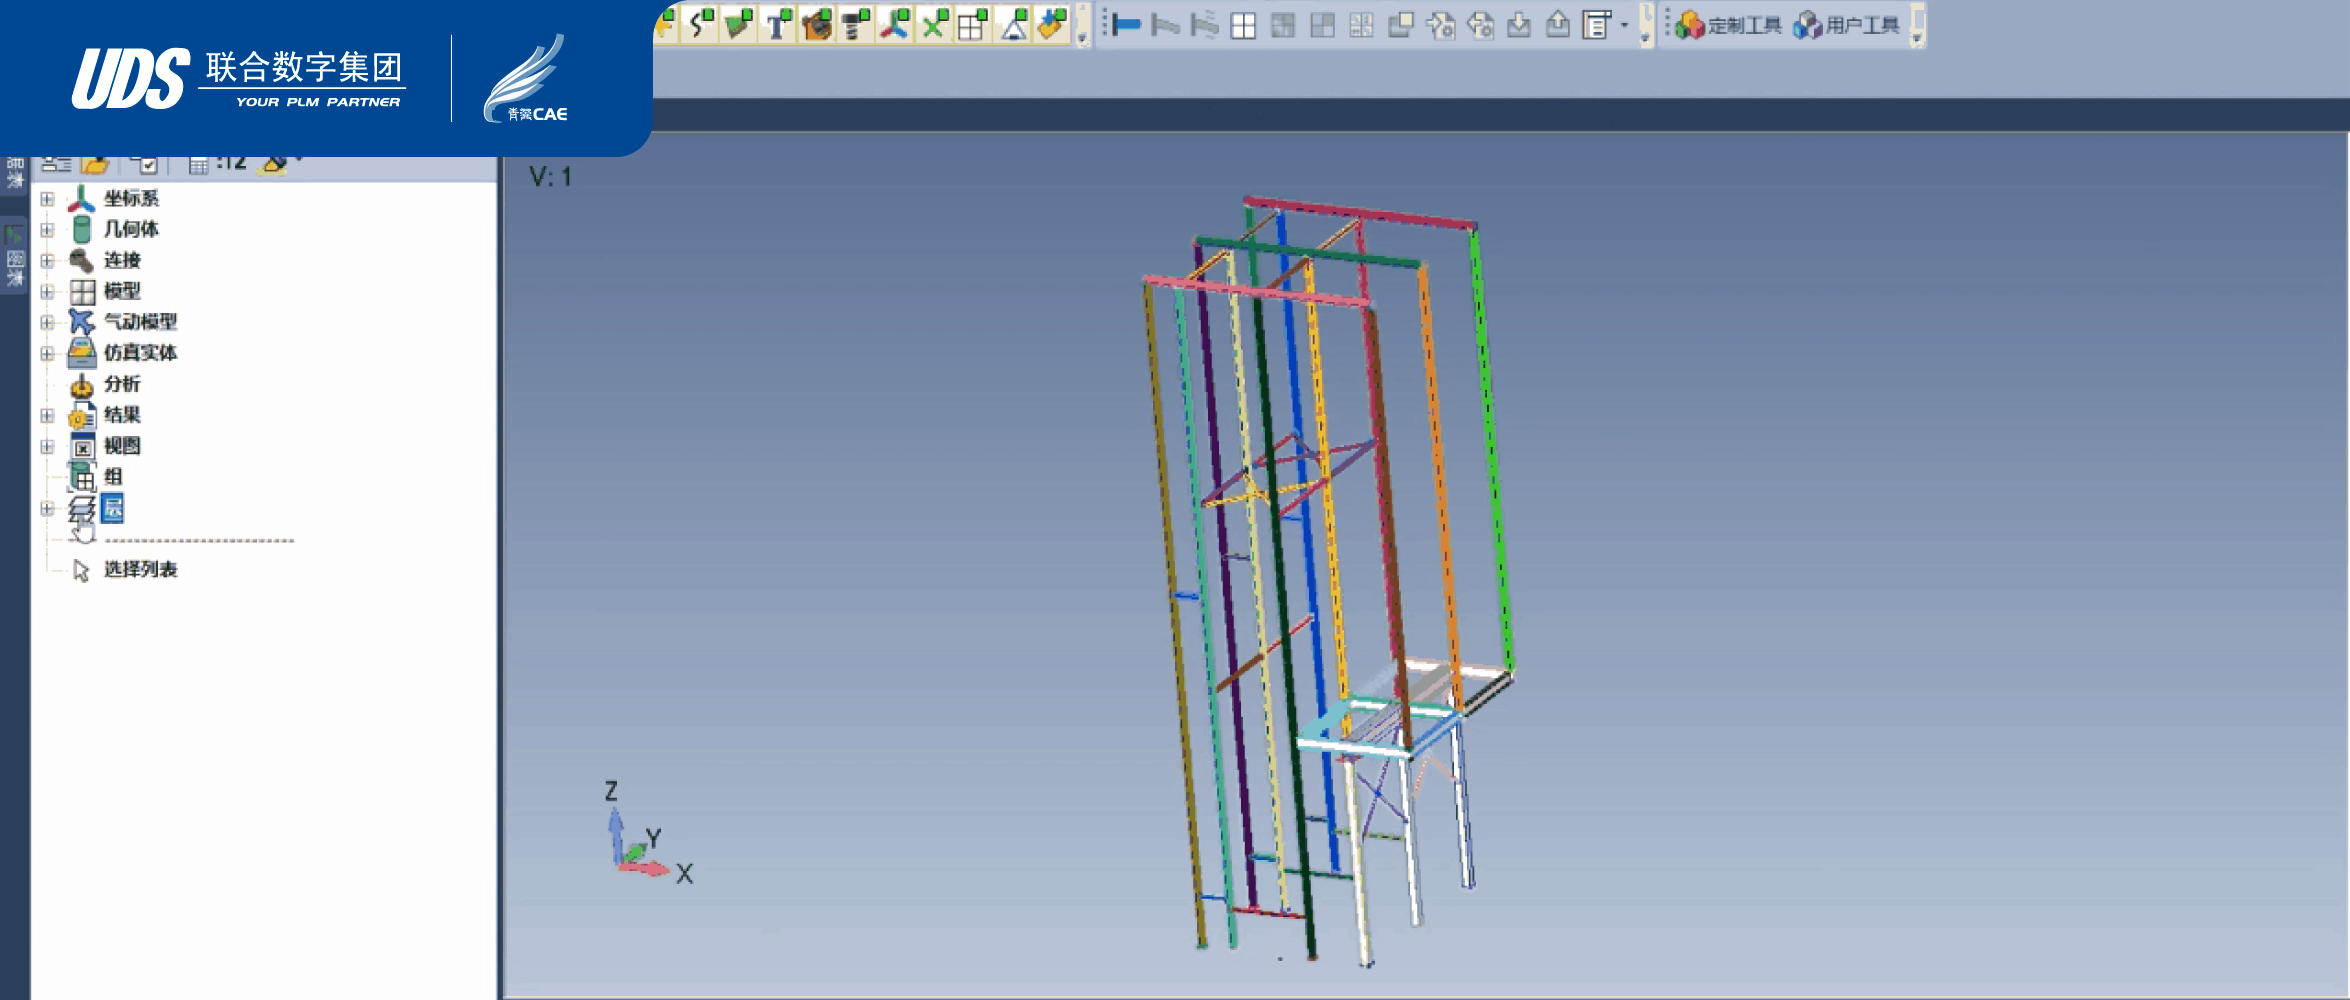Click the table grid icon in tree toolbar
The width and height of the screenshot is (2350, 1000).
(199, 165)
